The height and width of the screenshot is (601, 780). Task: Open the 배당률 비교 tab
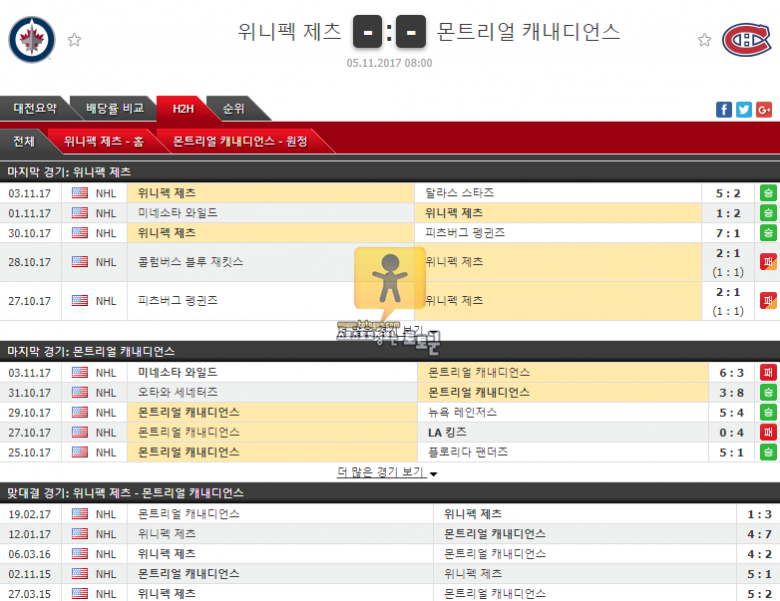coord(115,108)
